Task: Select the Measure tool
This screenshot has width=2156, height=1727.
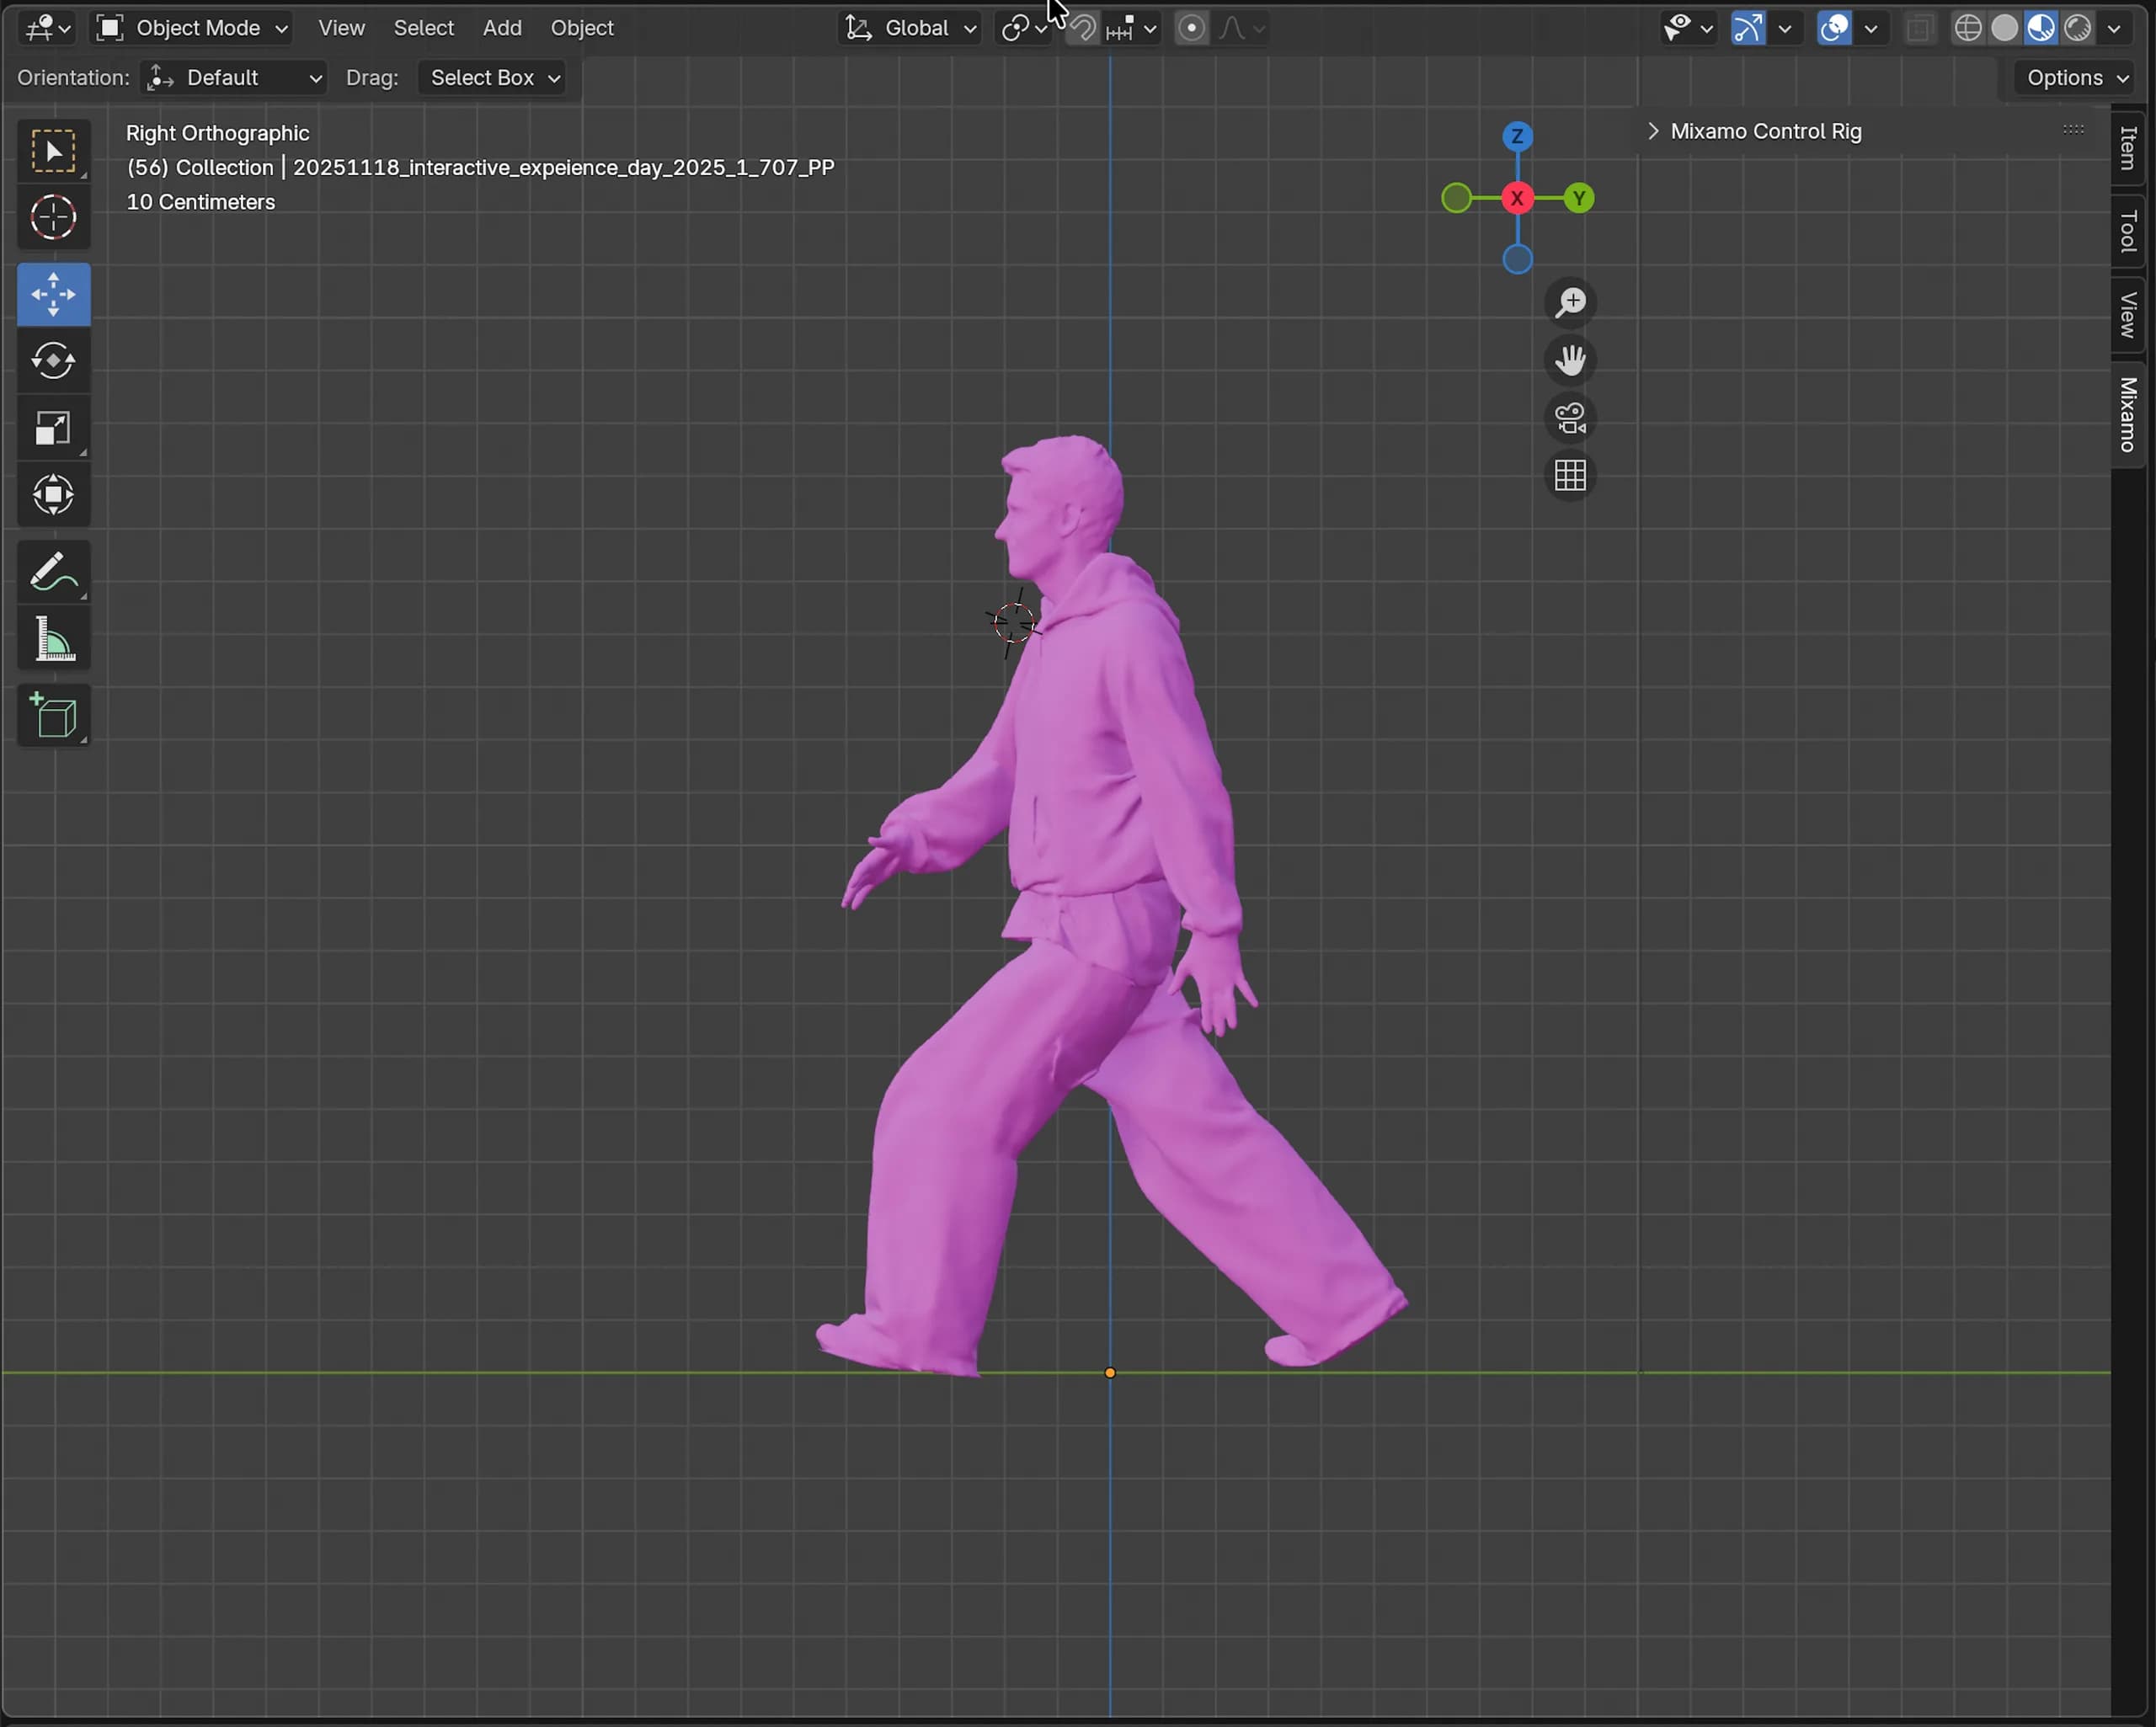Action: (53, 639)
